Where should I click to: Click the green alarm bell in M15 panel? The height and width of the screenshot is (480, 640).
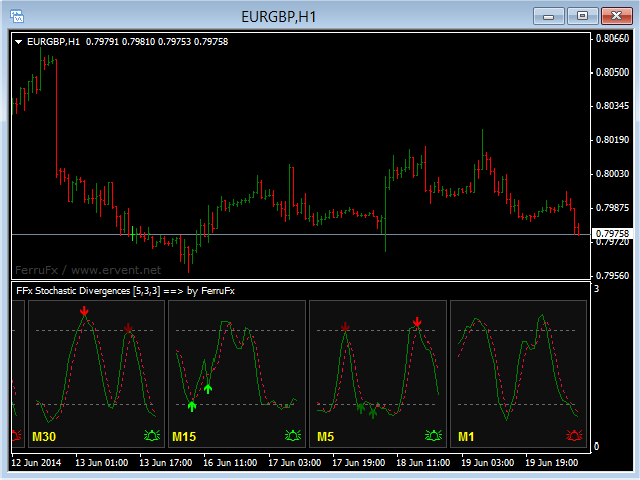point(293,436)
